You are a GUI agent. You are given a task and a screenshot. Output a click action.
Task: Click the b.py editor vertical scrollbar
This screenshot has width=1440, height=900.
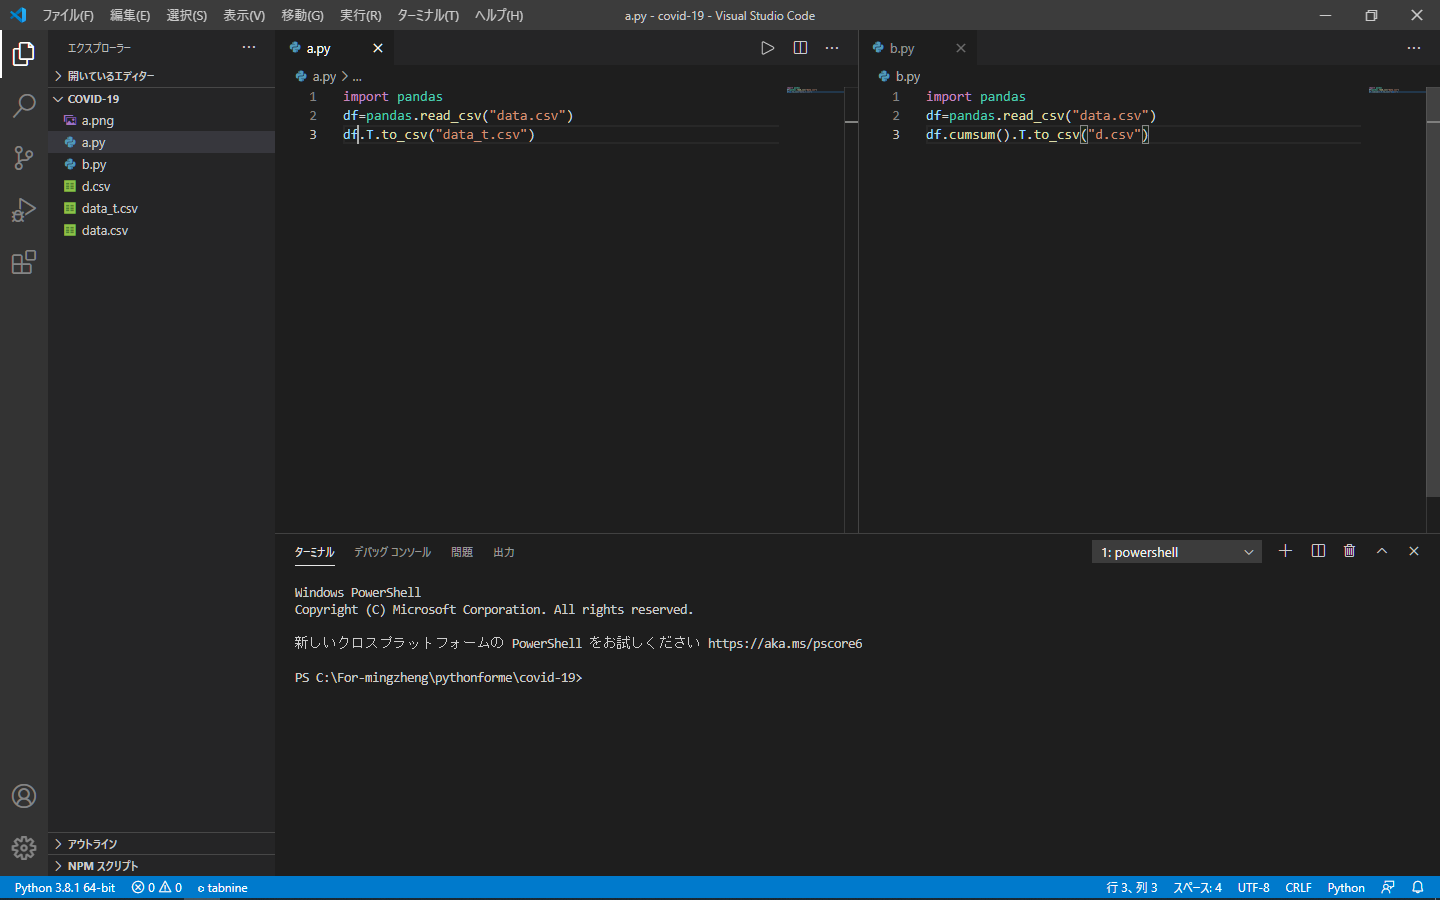pos(1433,292)
